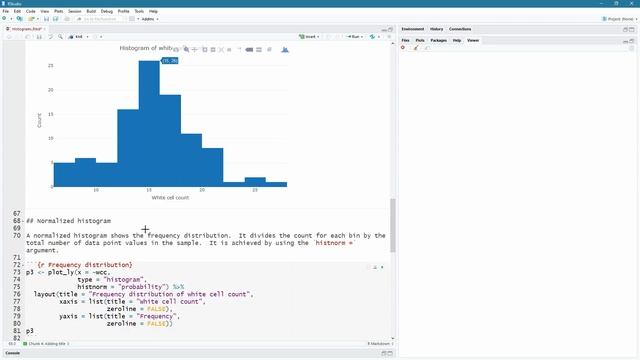
Task: Click the Go to file/function field
Action: 100,19
